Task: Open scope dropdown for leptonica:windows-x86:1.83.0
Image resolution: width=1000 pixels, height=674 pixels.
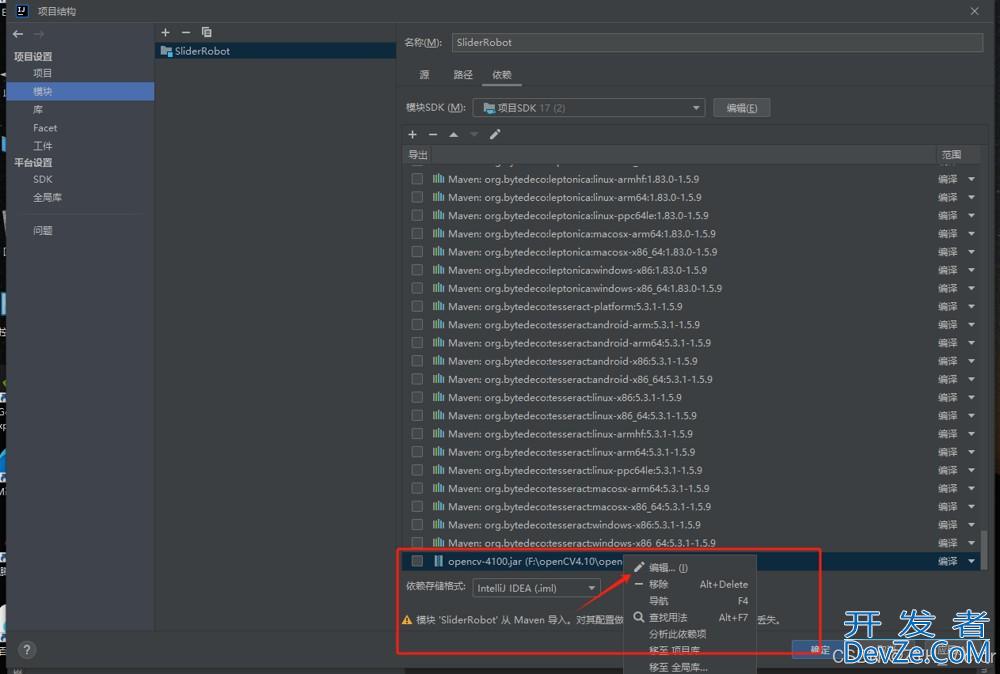Action: (x=971, y=270)
